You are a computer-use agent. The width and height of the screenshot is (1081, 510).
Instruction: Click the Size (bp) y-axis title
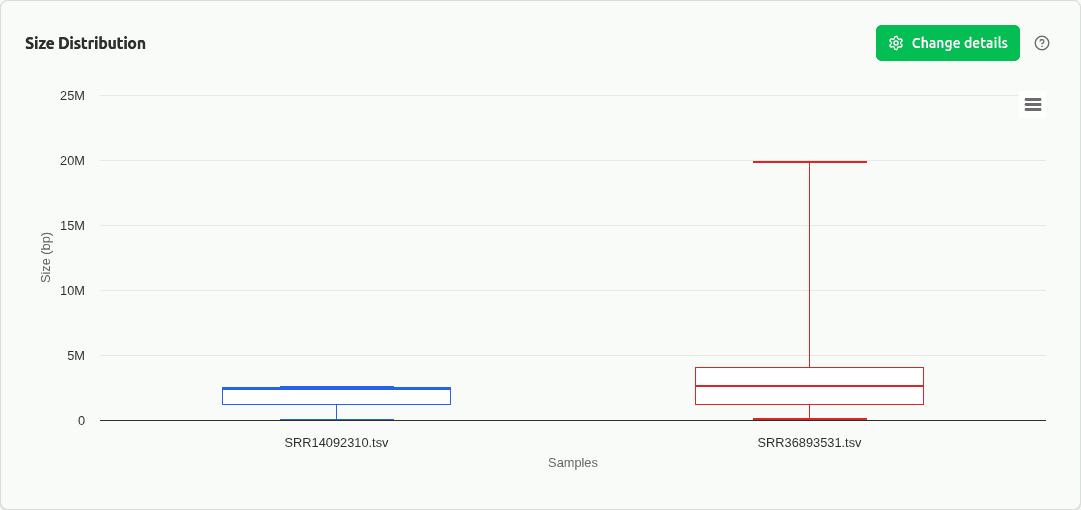coord(46,258)
